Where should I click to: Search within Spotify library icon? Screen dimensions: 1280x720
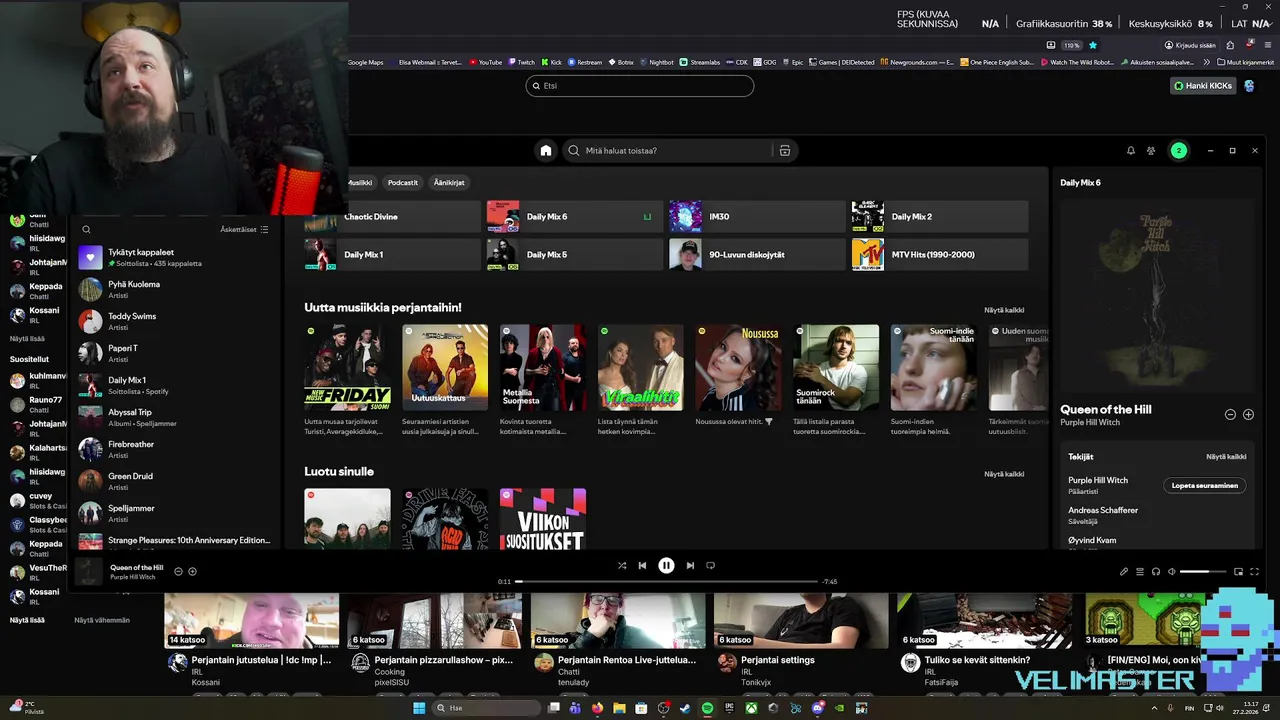point(86,230)
